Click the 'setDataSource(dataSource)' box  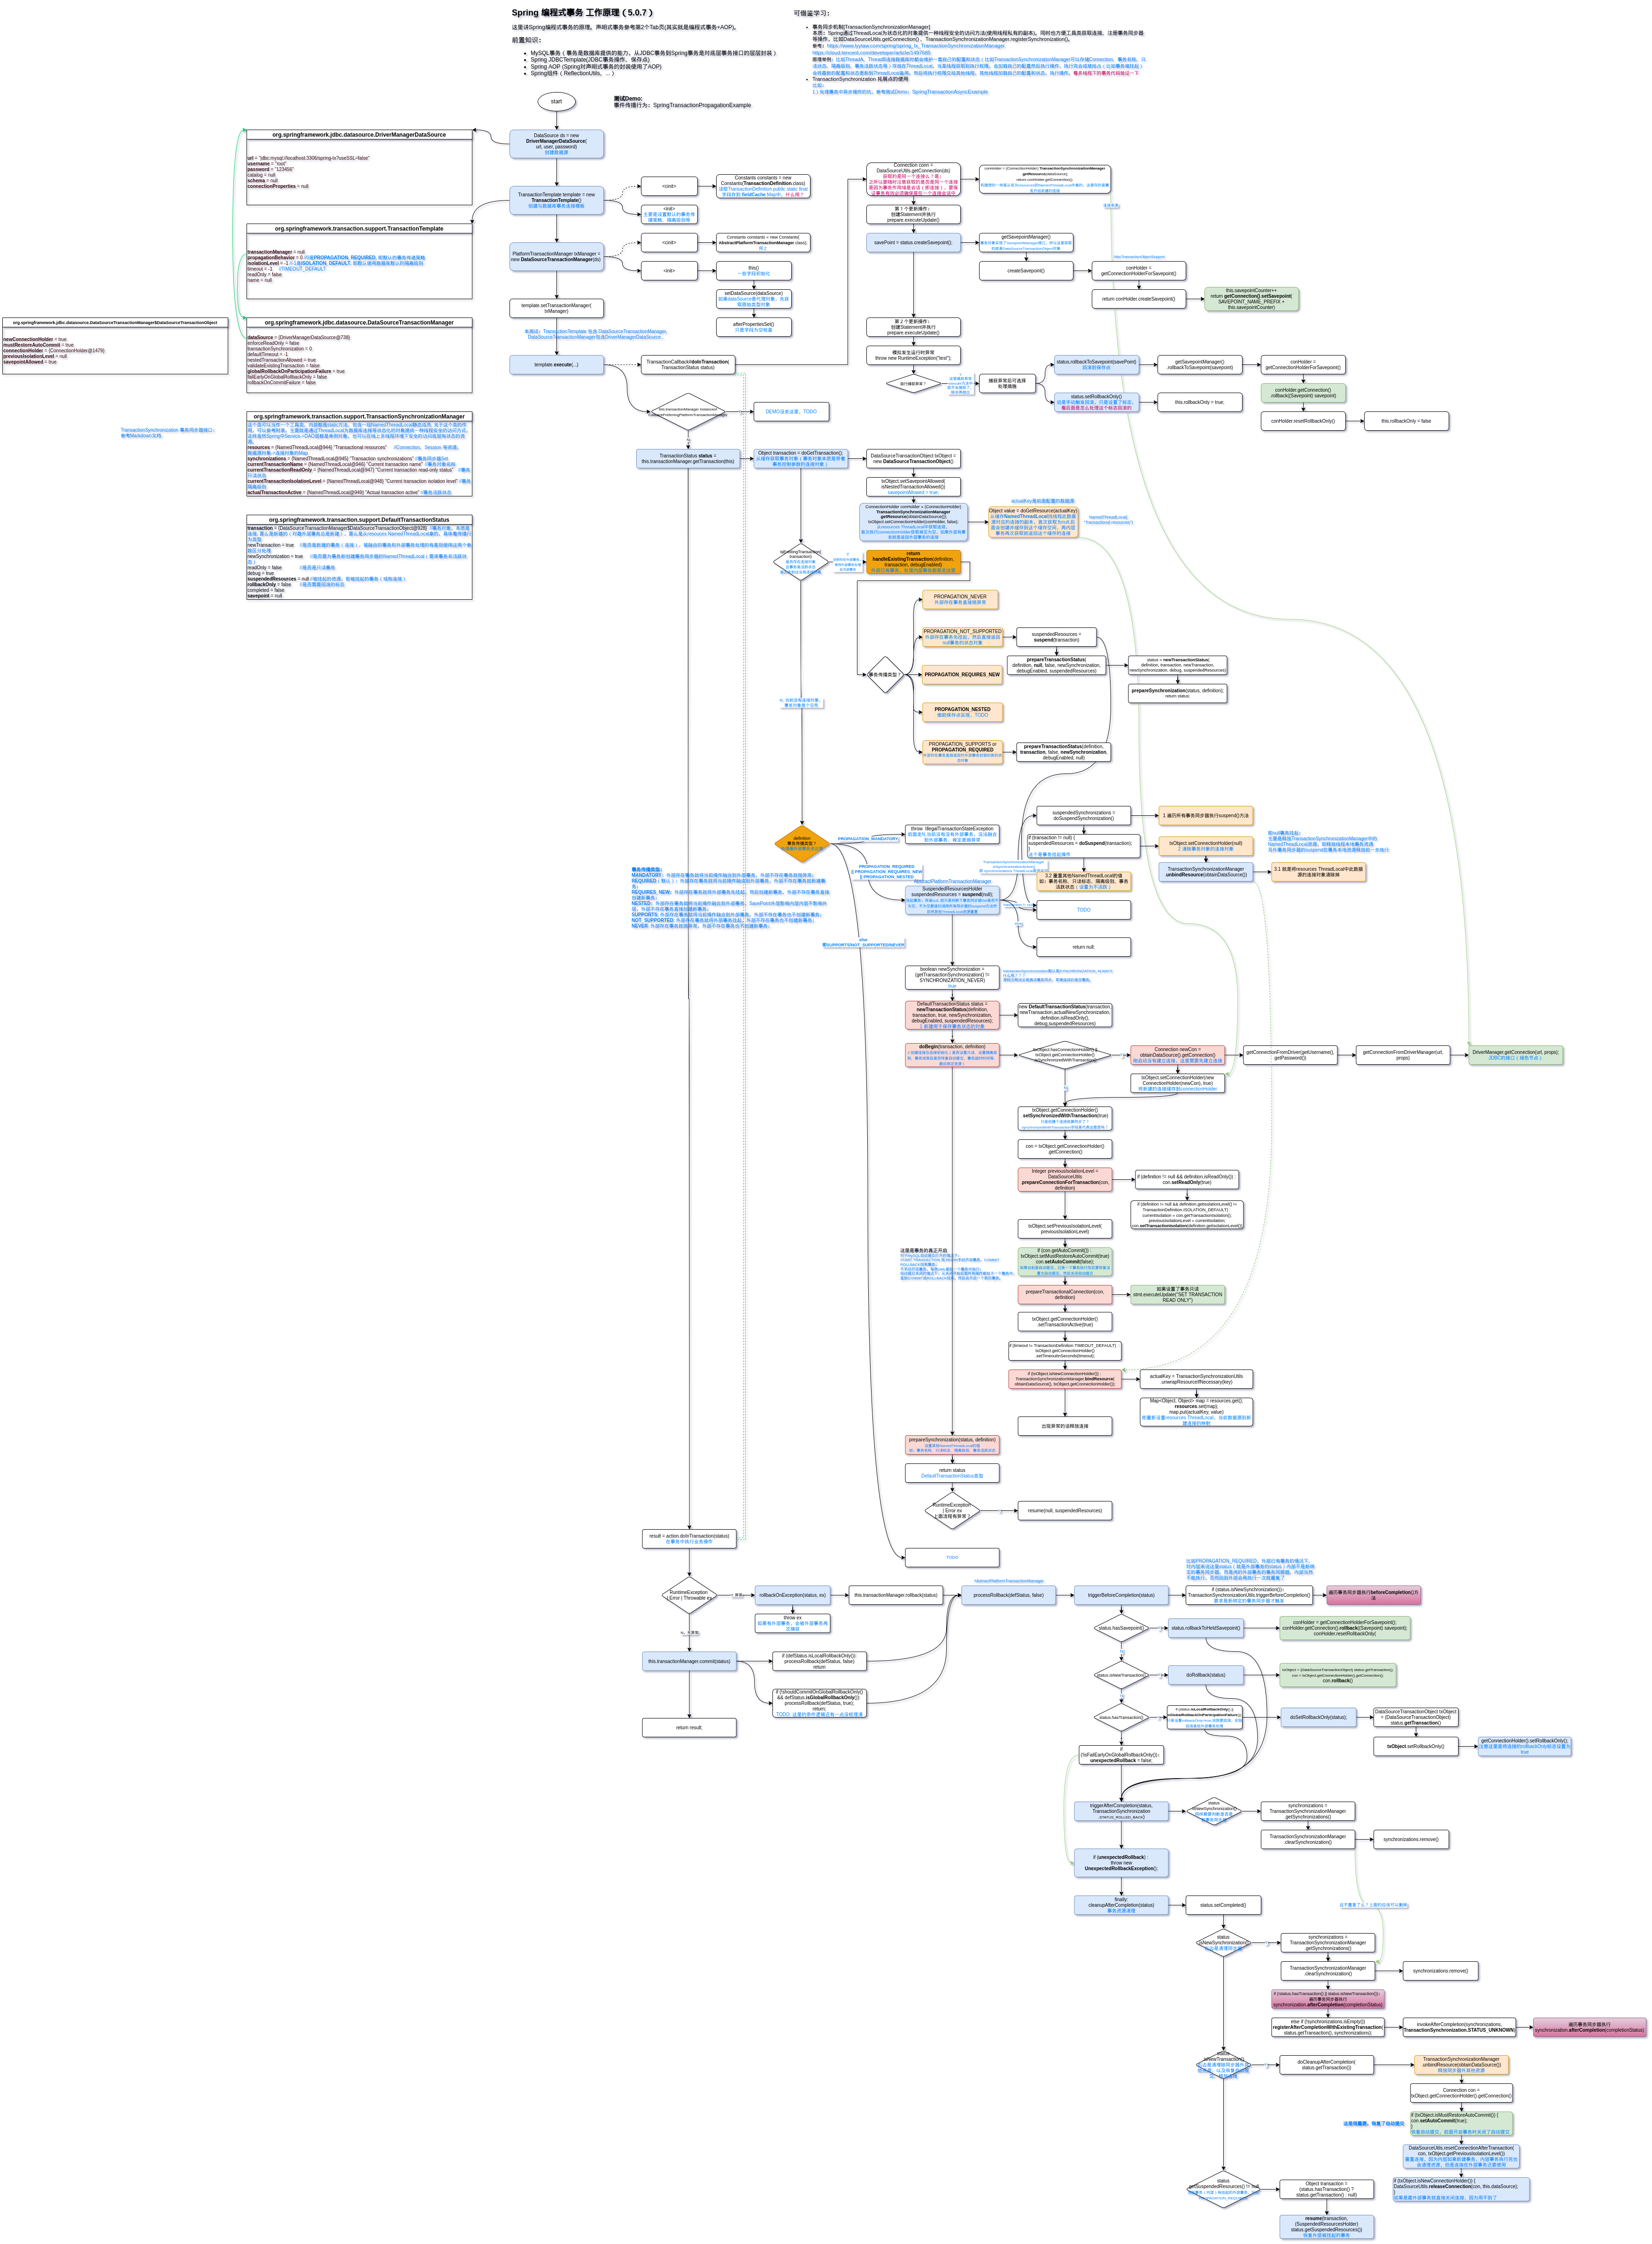pyautogui.click(x=753, y=299)
